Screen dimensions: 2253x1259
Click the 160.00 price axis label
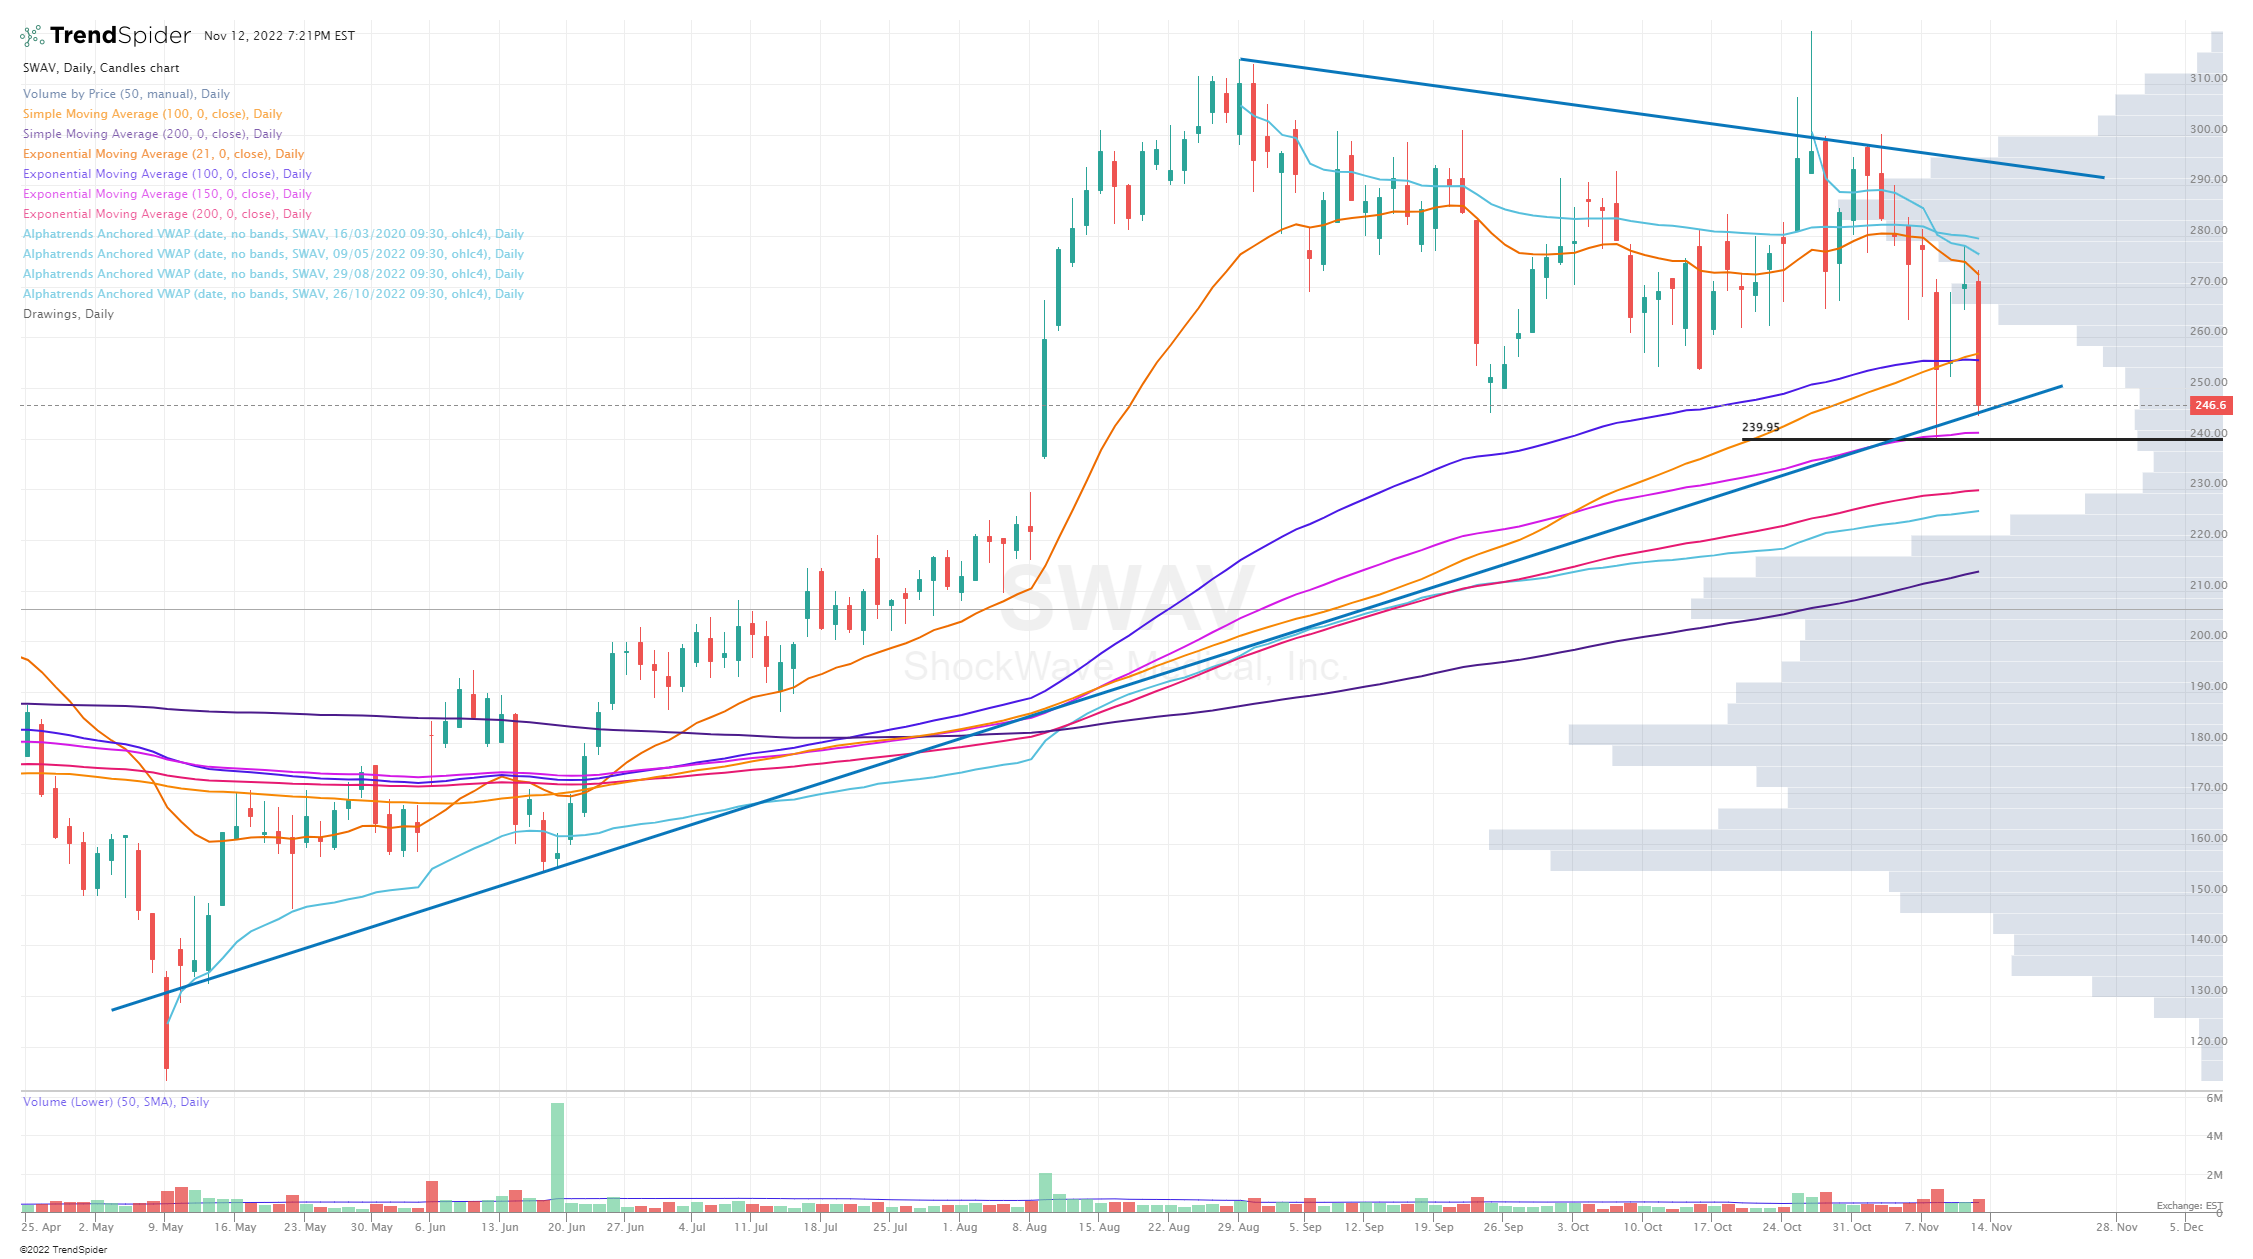(2208, 838)
